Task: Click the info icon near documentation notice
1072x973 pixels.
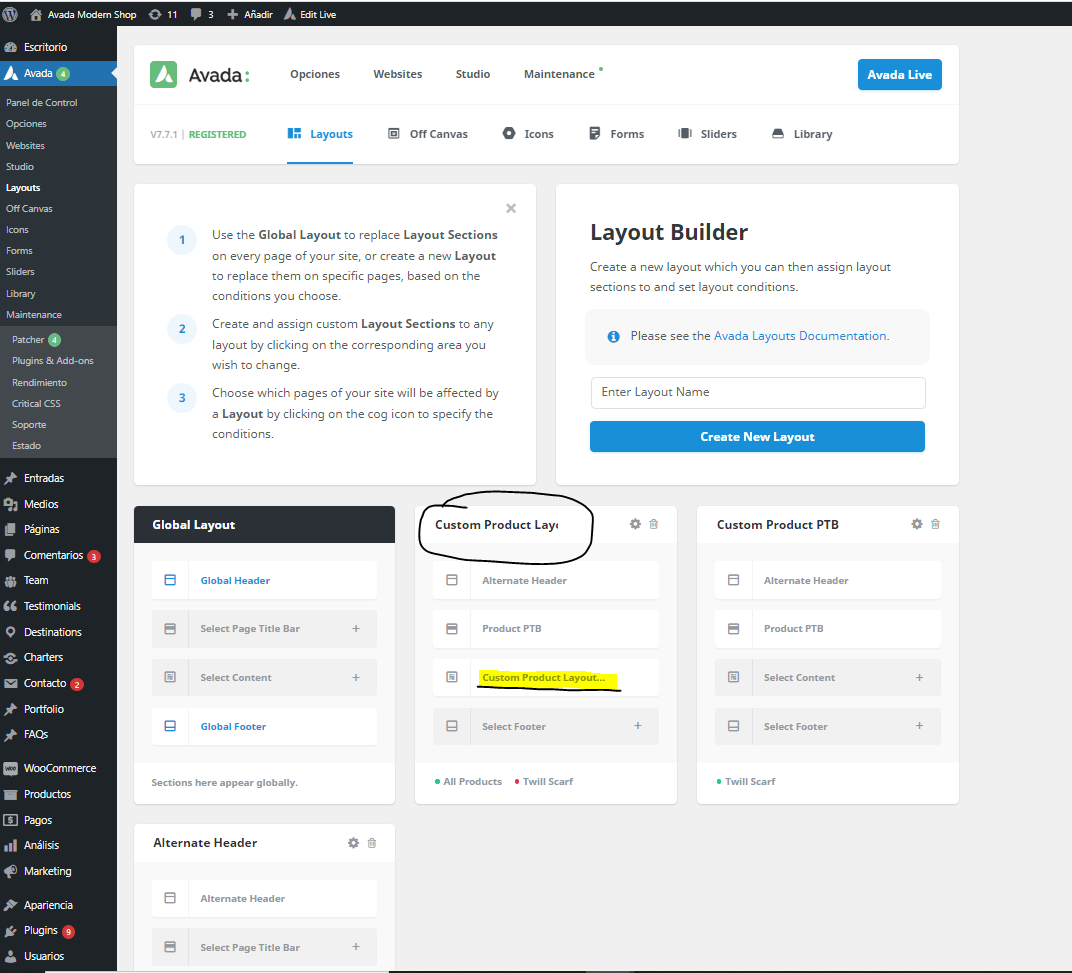Action: 613,336
